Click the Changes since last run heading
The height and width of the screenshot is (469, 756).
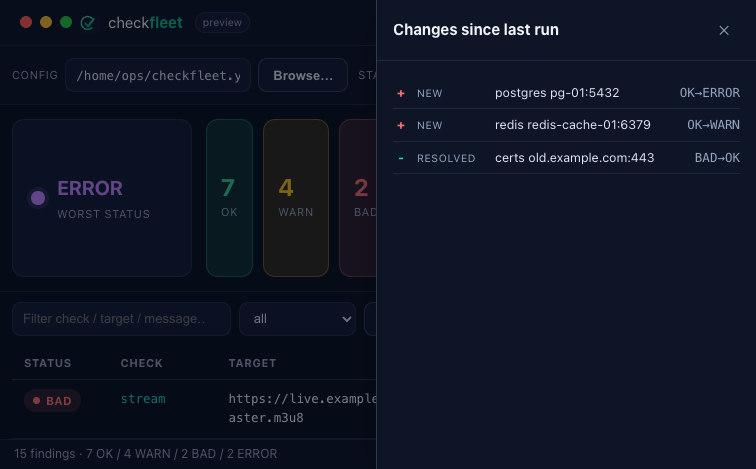pyautogui.click(x=476, y=30)
